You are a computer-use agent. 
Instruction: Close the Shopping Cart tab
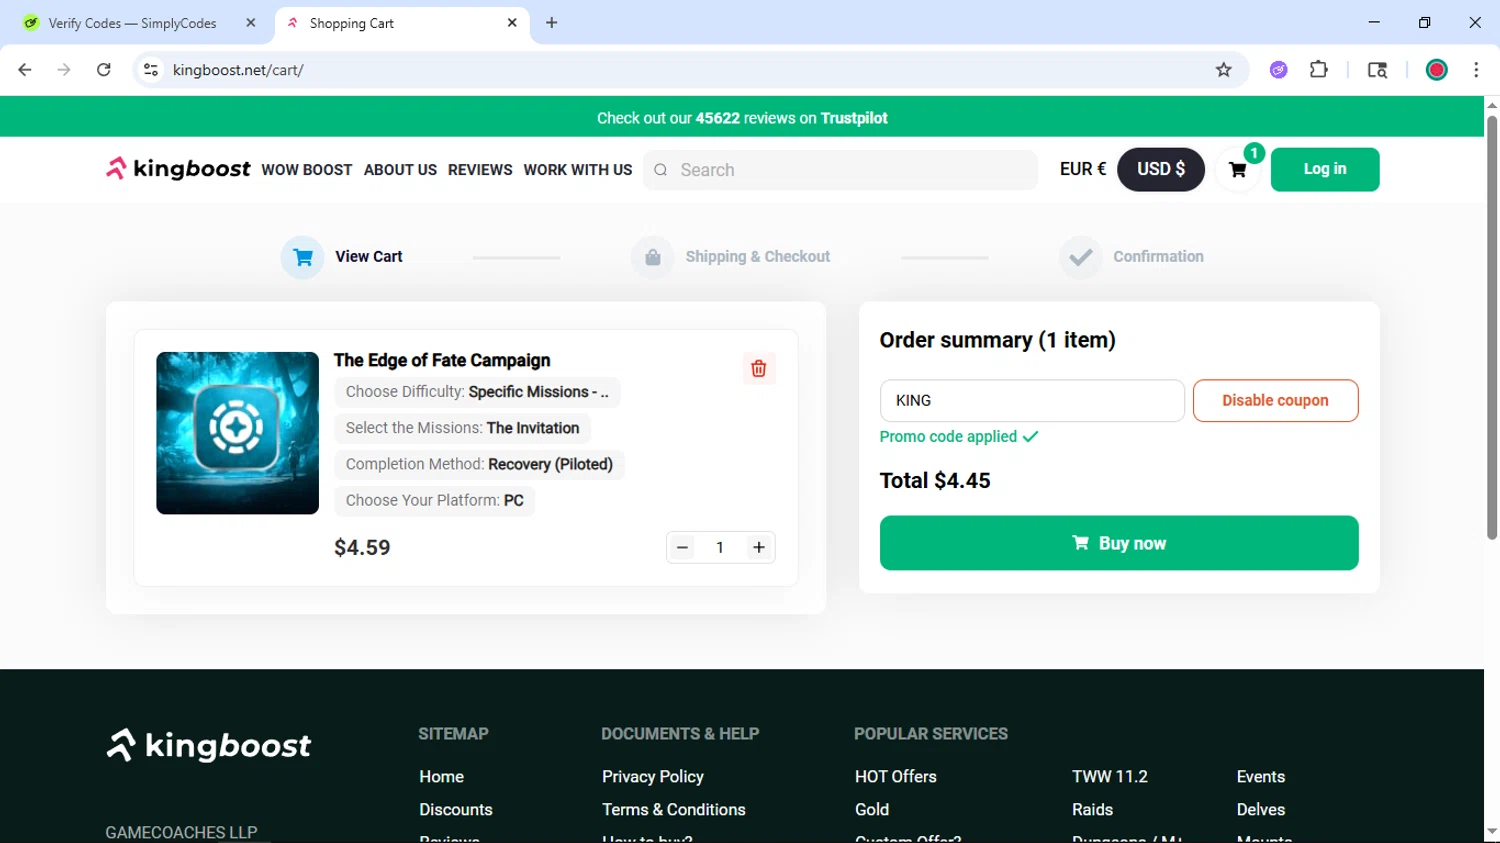(x=512, y=23)
